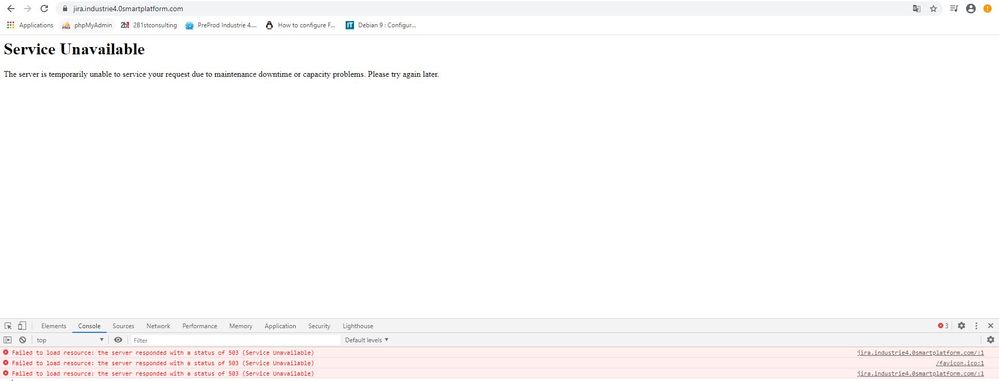Close the DevTools panel
The image size is (999, 381).
[x=990, y=326]
